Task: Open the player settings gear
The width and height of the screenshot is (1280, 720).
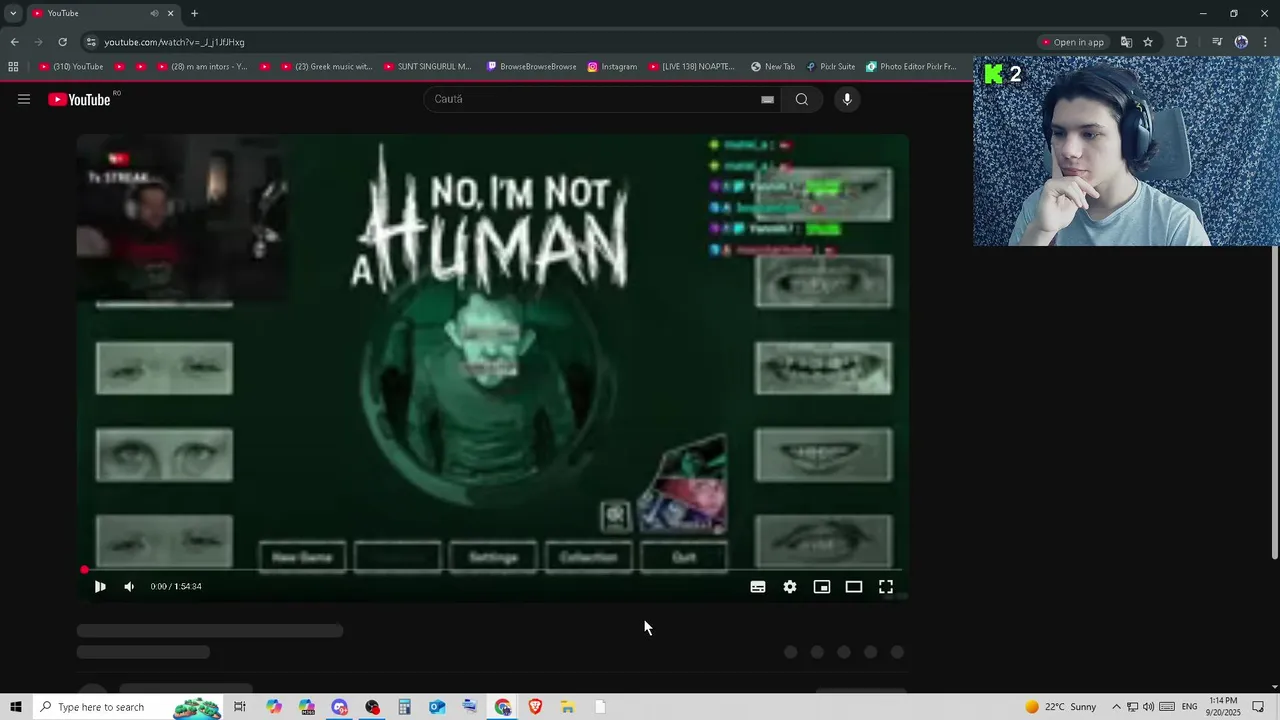Action: (x=790, y=587)
